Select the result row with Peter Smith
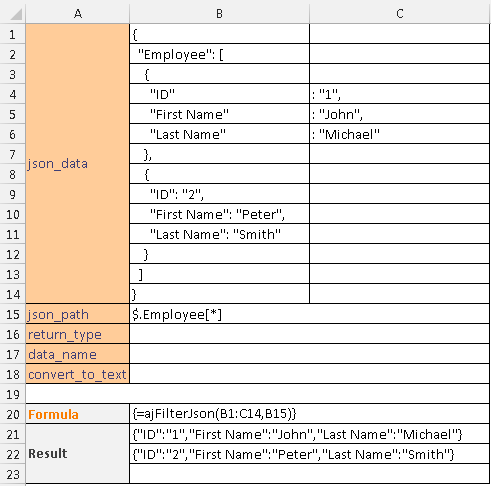 (309, 454)
